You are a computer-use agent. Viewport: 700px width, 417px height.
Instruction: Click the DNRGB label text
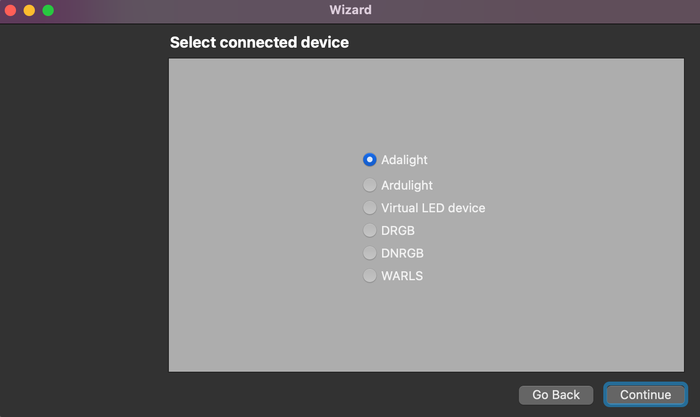point(402,253)
